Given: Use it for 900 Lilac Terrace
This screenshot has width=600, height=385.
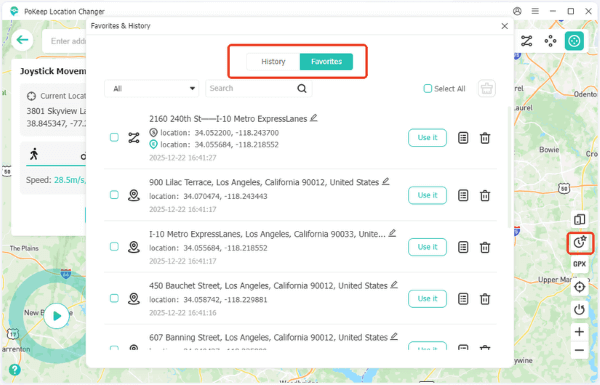Looking at the screenshot, I should 427,195.
